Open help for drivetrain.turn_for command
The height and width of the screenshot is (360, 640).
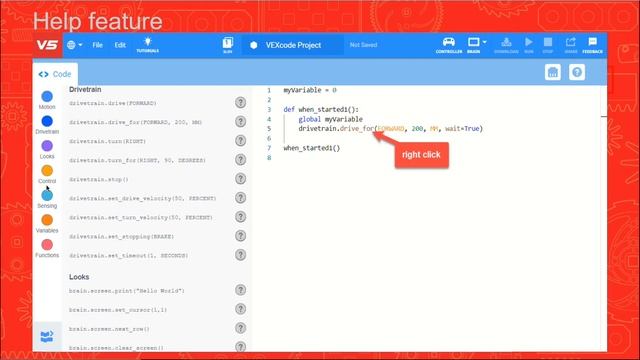(x=240, y=160)
